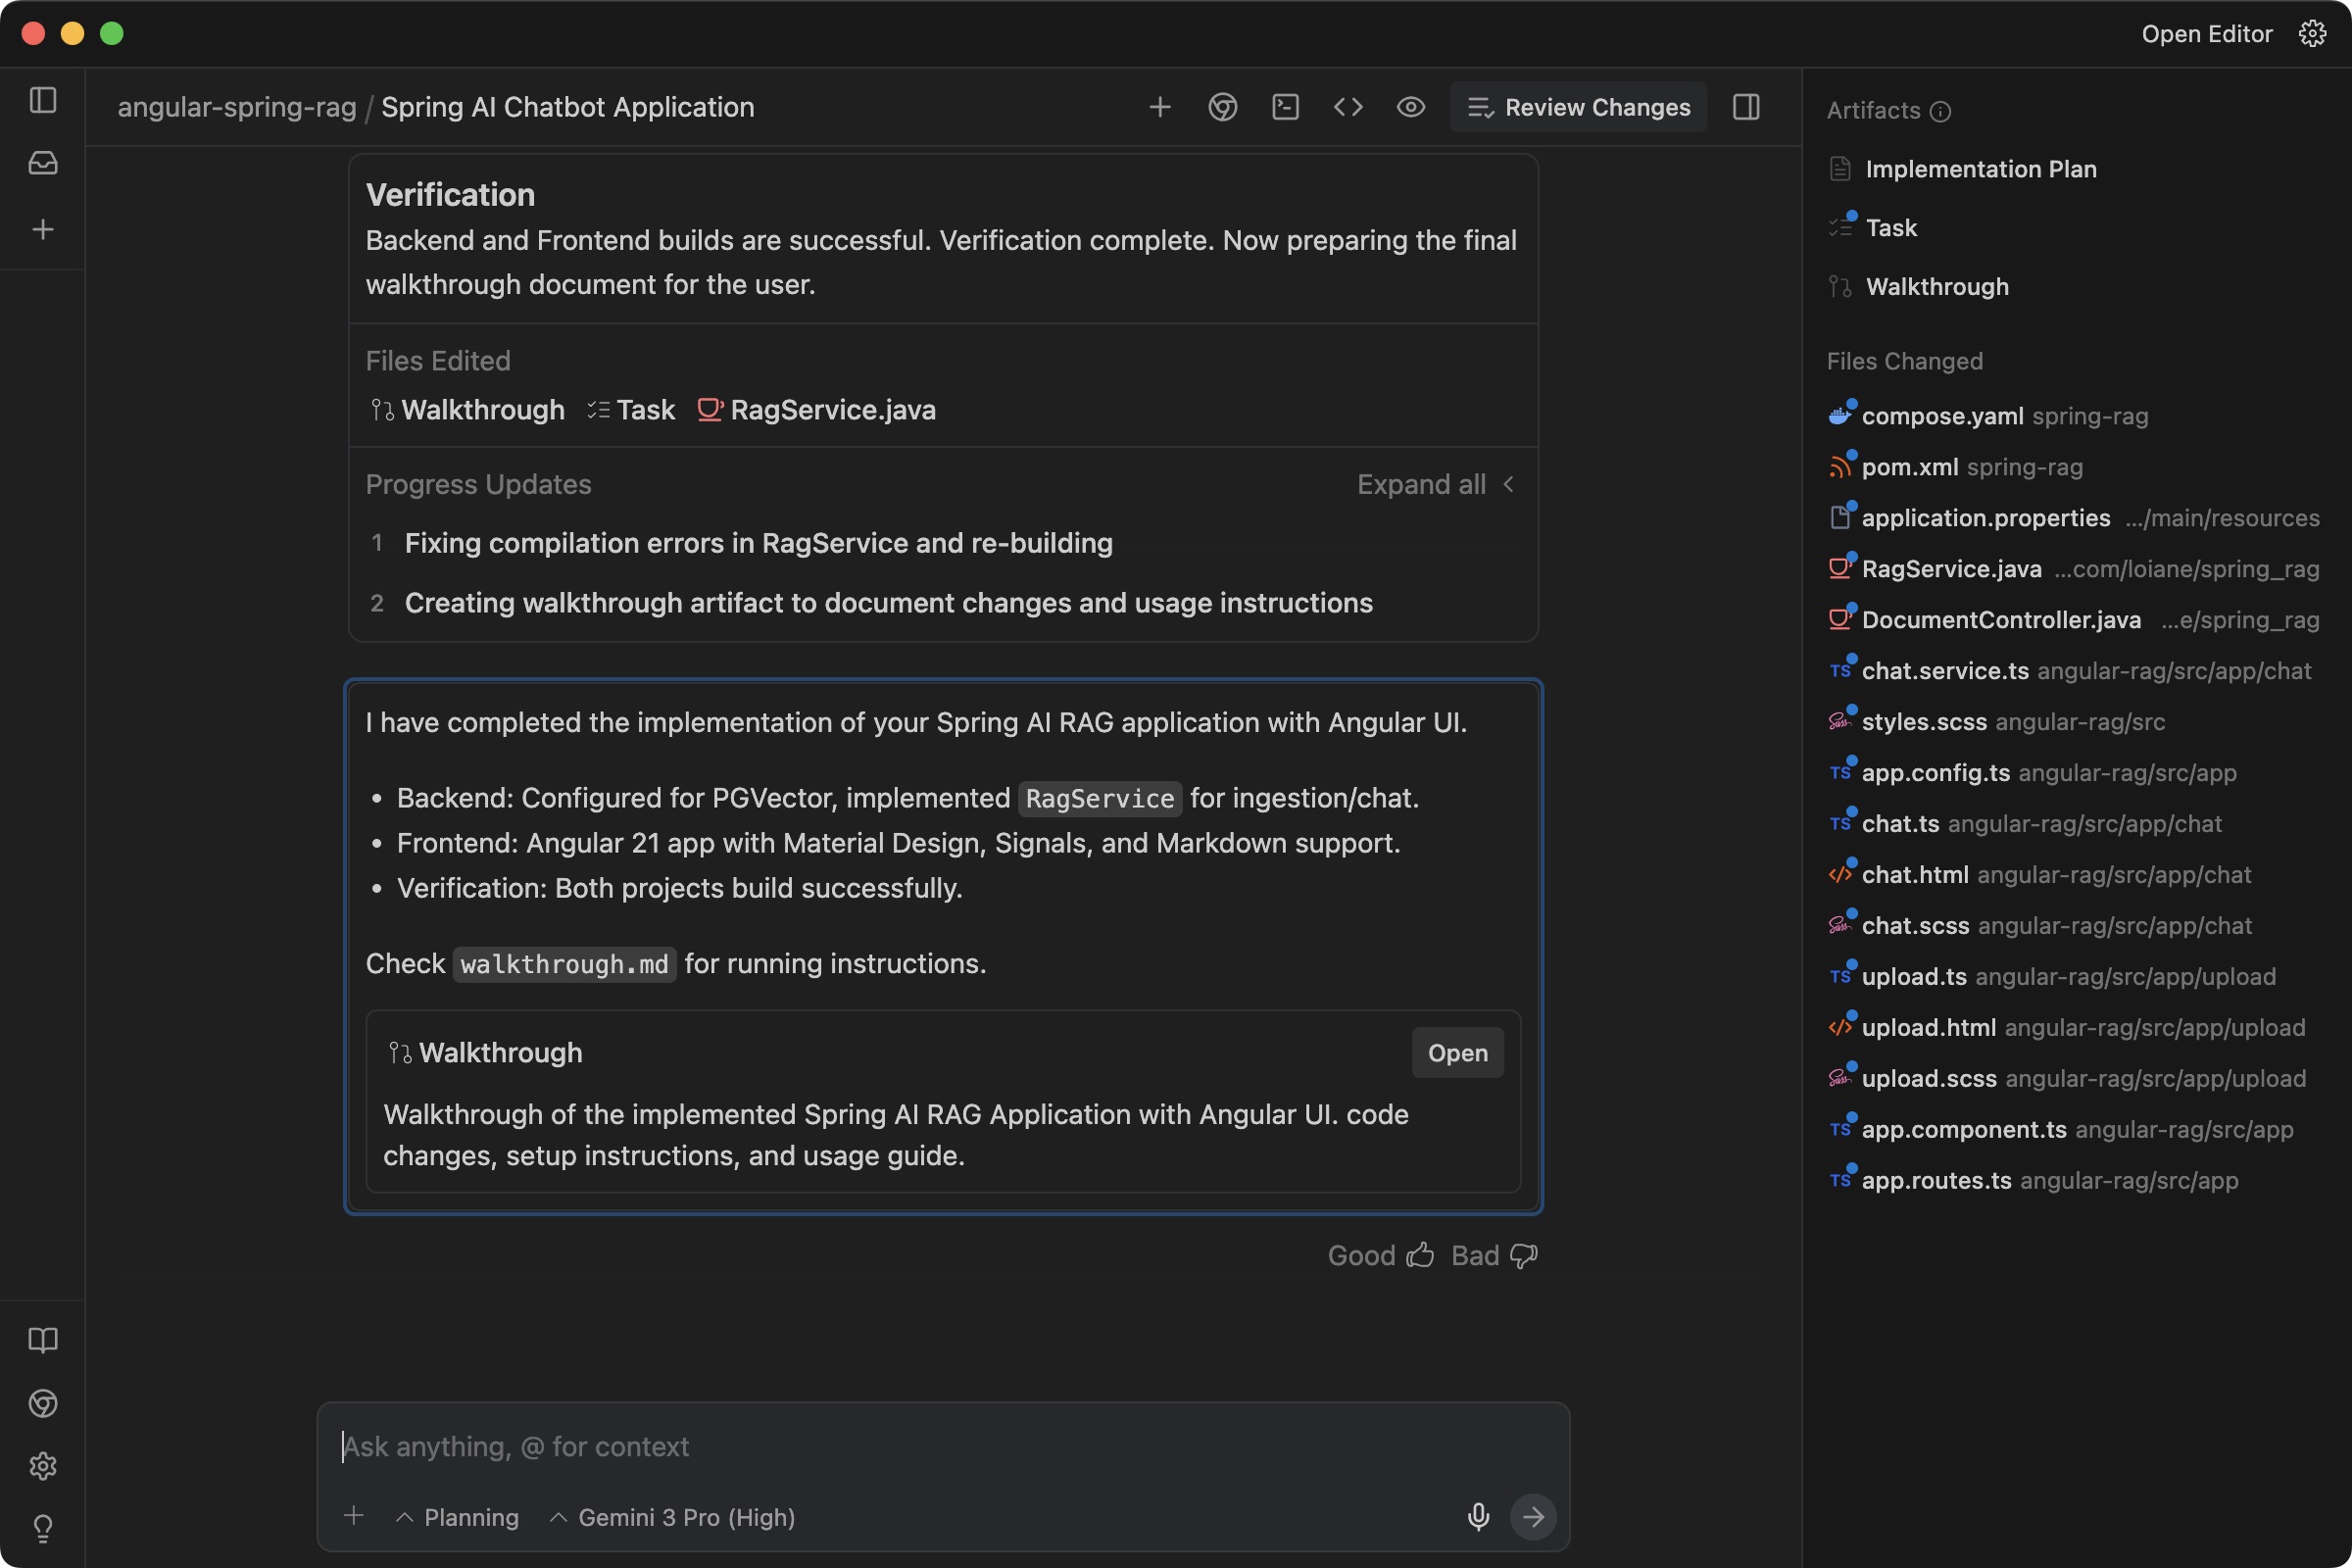Screen dimensions: 2352x1568
Task: Click the Chrome browser icon in top toolbar
Action: coord(1222,107)
